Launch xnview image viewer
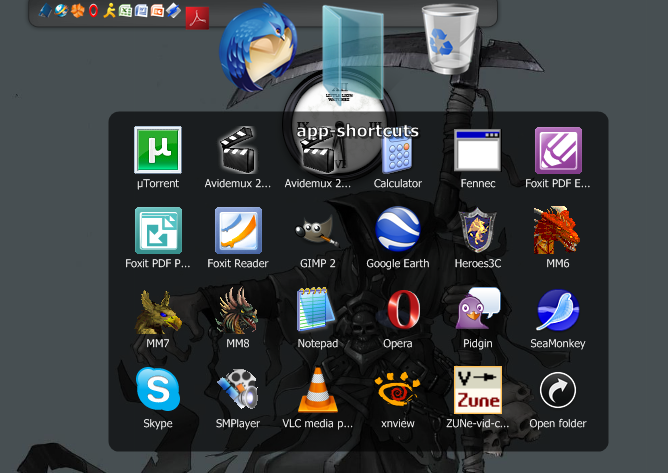Viewport: 668px width, 473px height. pos(397,389)
